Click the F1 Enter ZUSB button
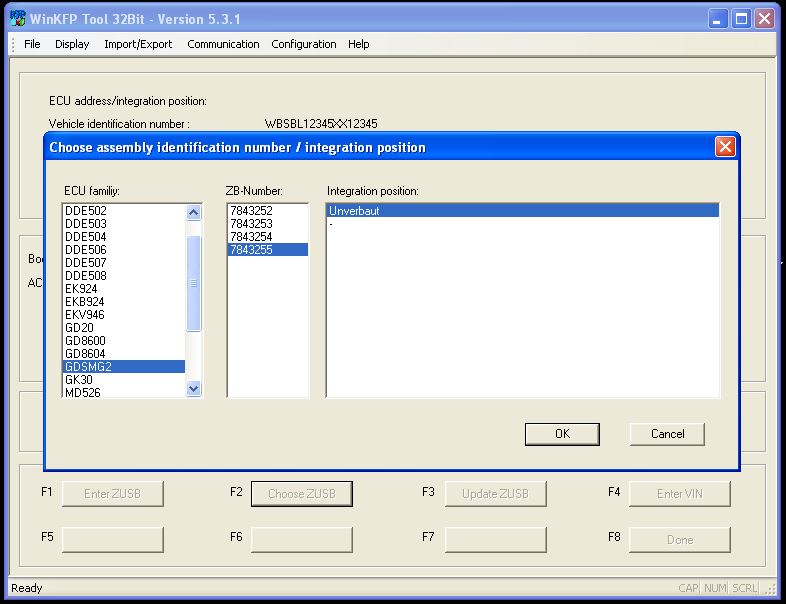Screen dimensions: 786x604 (x=113, y=494)
